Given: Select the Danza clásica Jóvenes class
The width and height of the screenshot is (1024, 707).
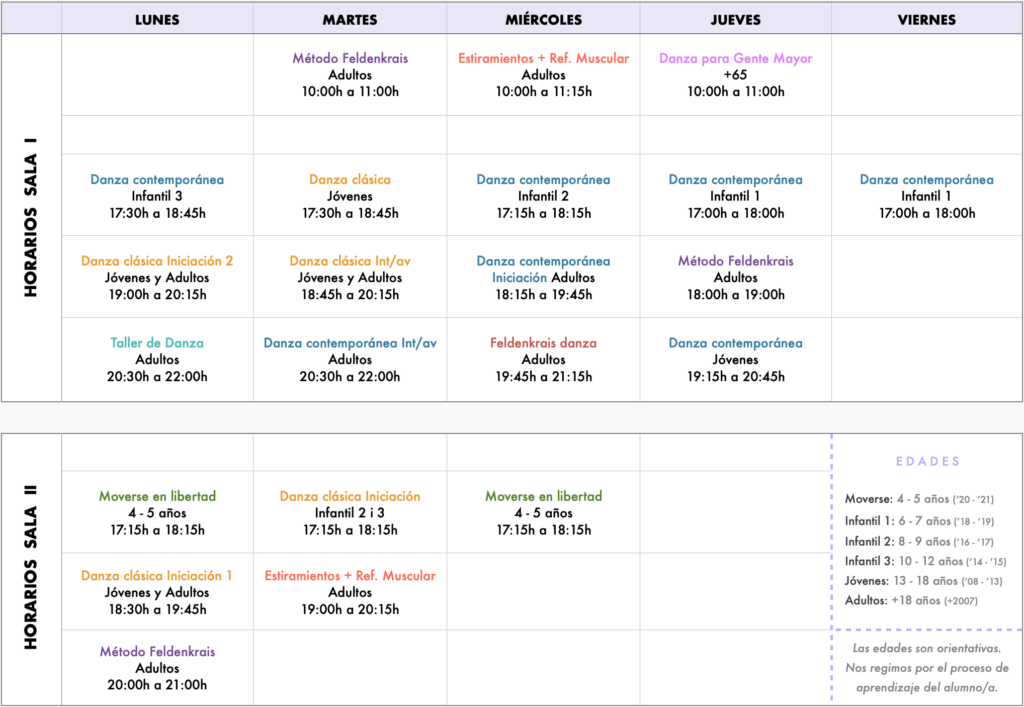Looking at the screenshot, I should click(350, 180).
